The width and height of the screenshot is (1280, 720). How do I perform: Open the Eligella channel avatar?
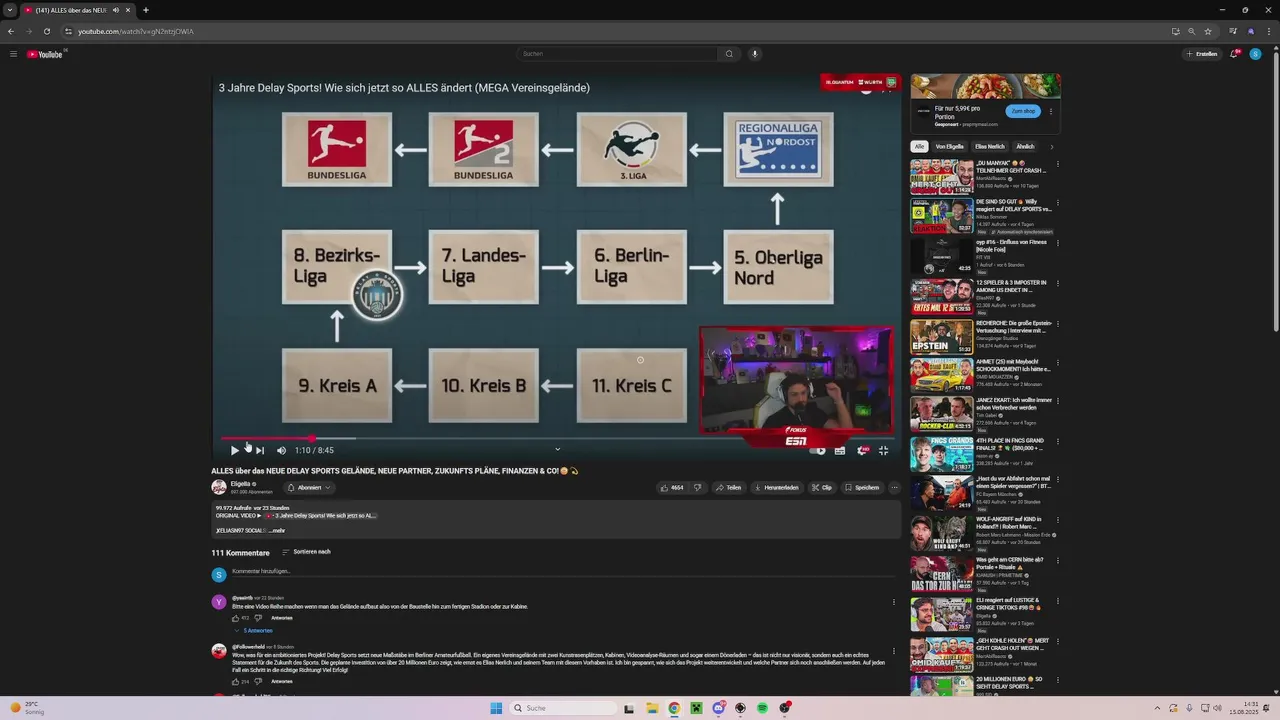pyautogui.click(x=219, y=487)
